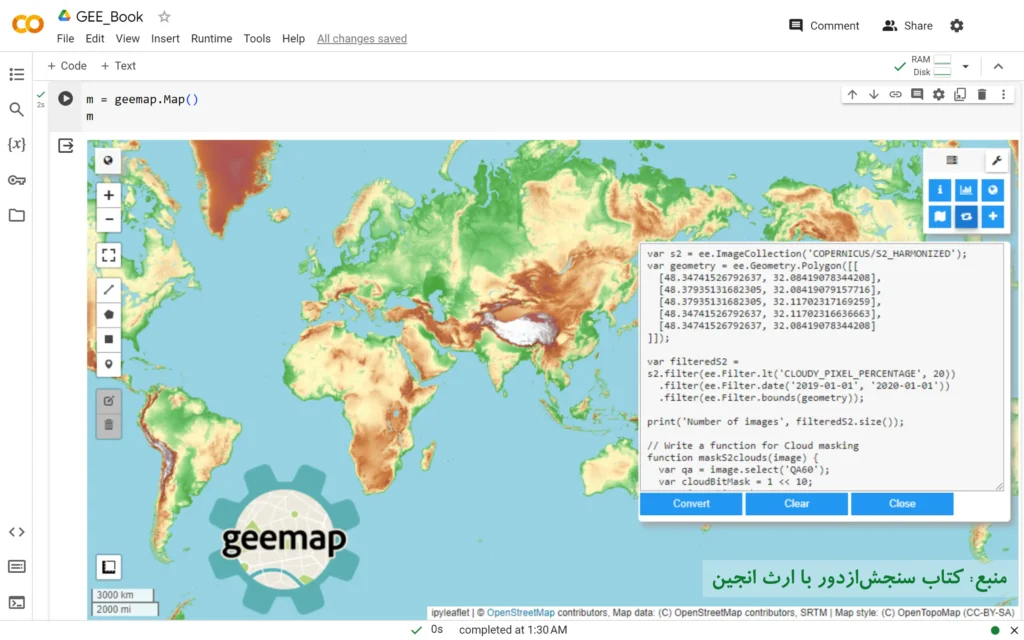The width and height of the screenshot is (1024, 640).
Task: Open the table of contents sidebar
Action: [x=17, y=74]
